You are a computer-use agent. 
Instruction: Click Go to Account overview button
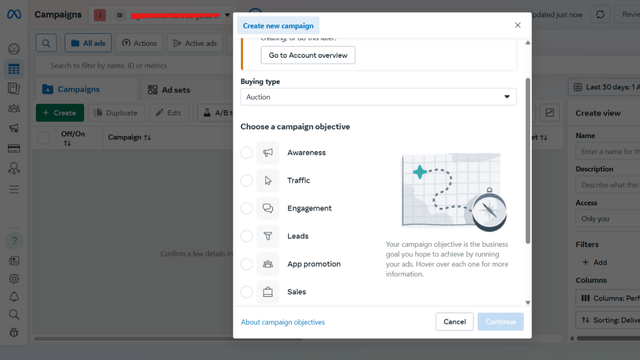(308, 55)
